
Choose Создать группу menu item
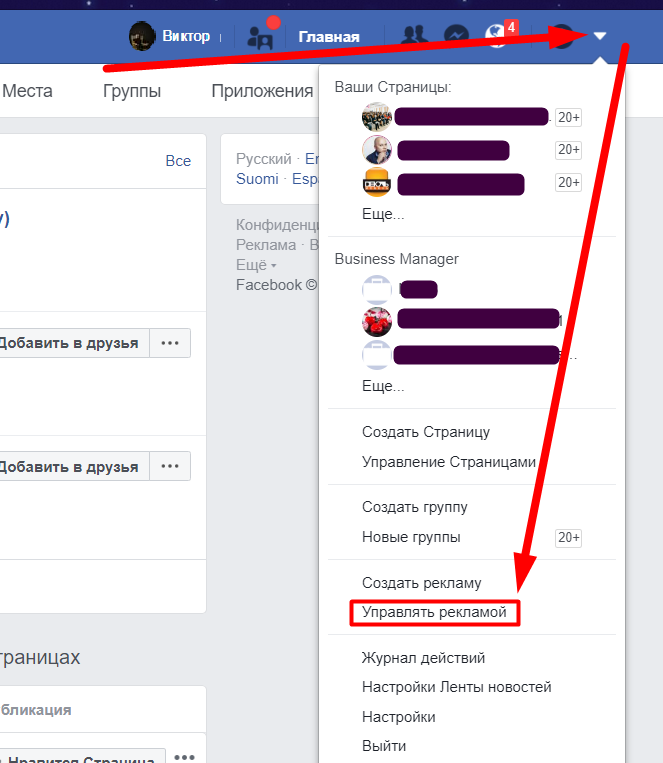(414, 507)
